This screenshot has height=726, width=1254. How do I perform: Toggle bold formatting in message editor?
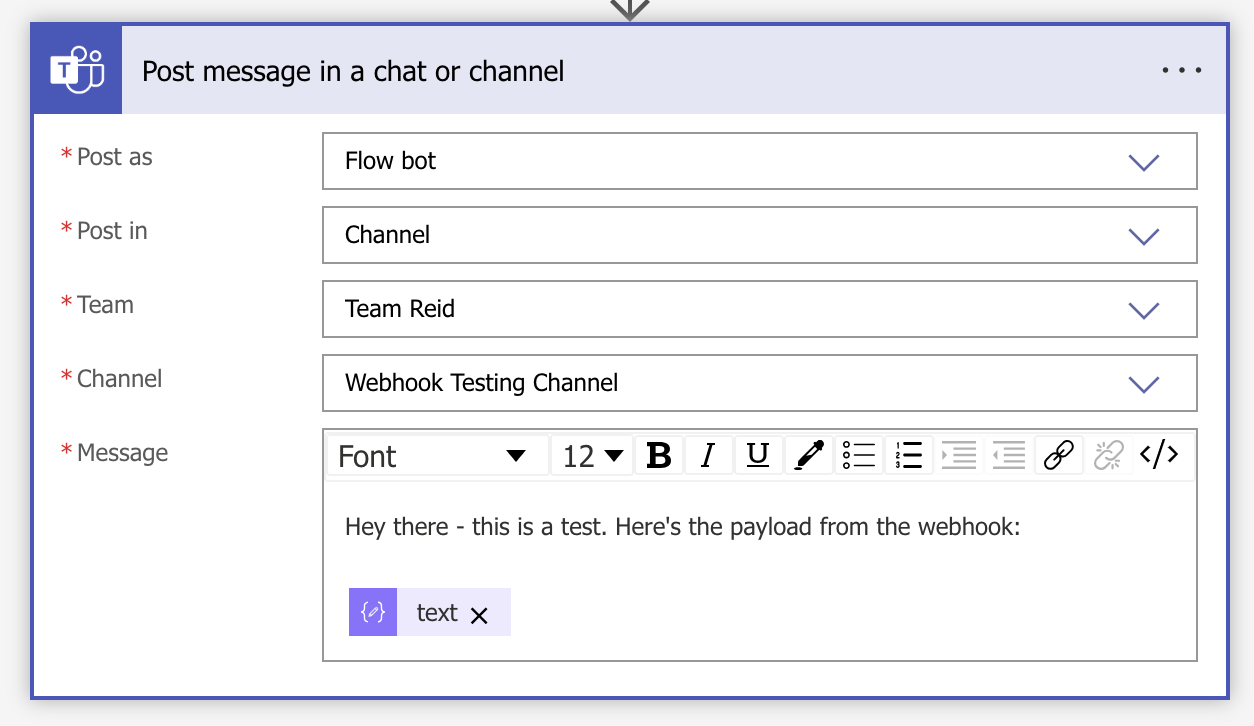[x=659, y=456]
